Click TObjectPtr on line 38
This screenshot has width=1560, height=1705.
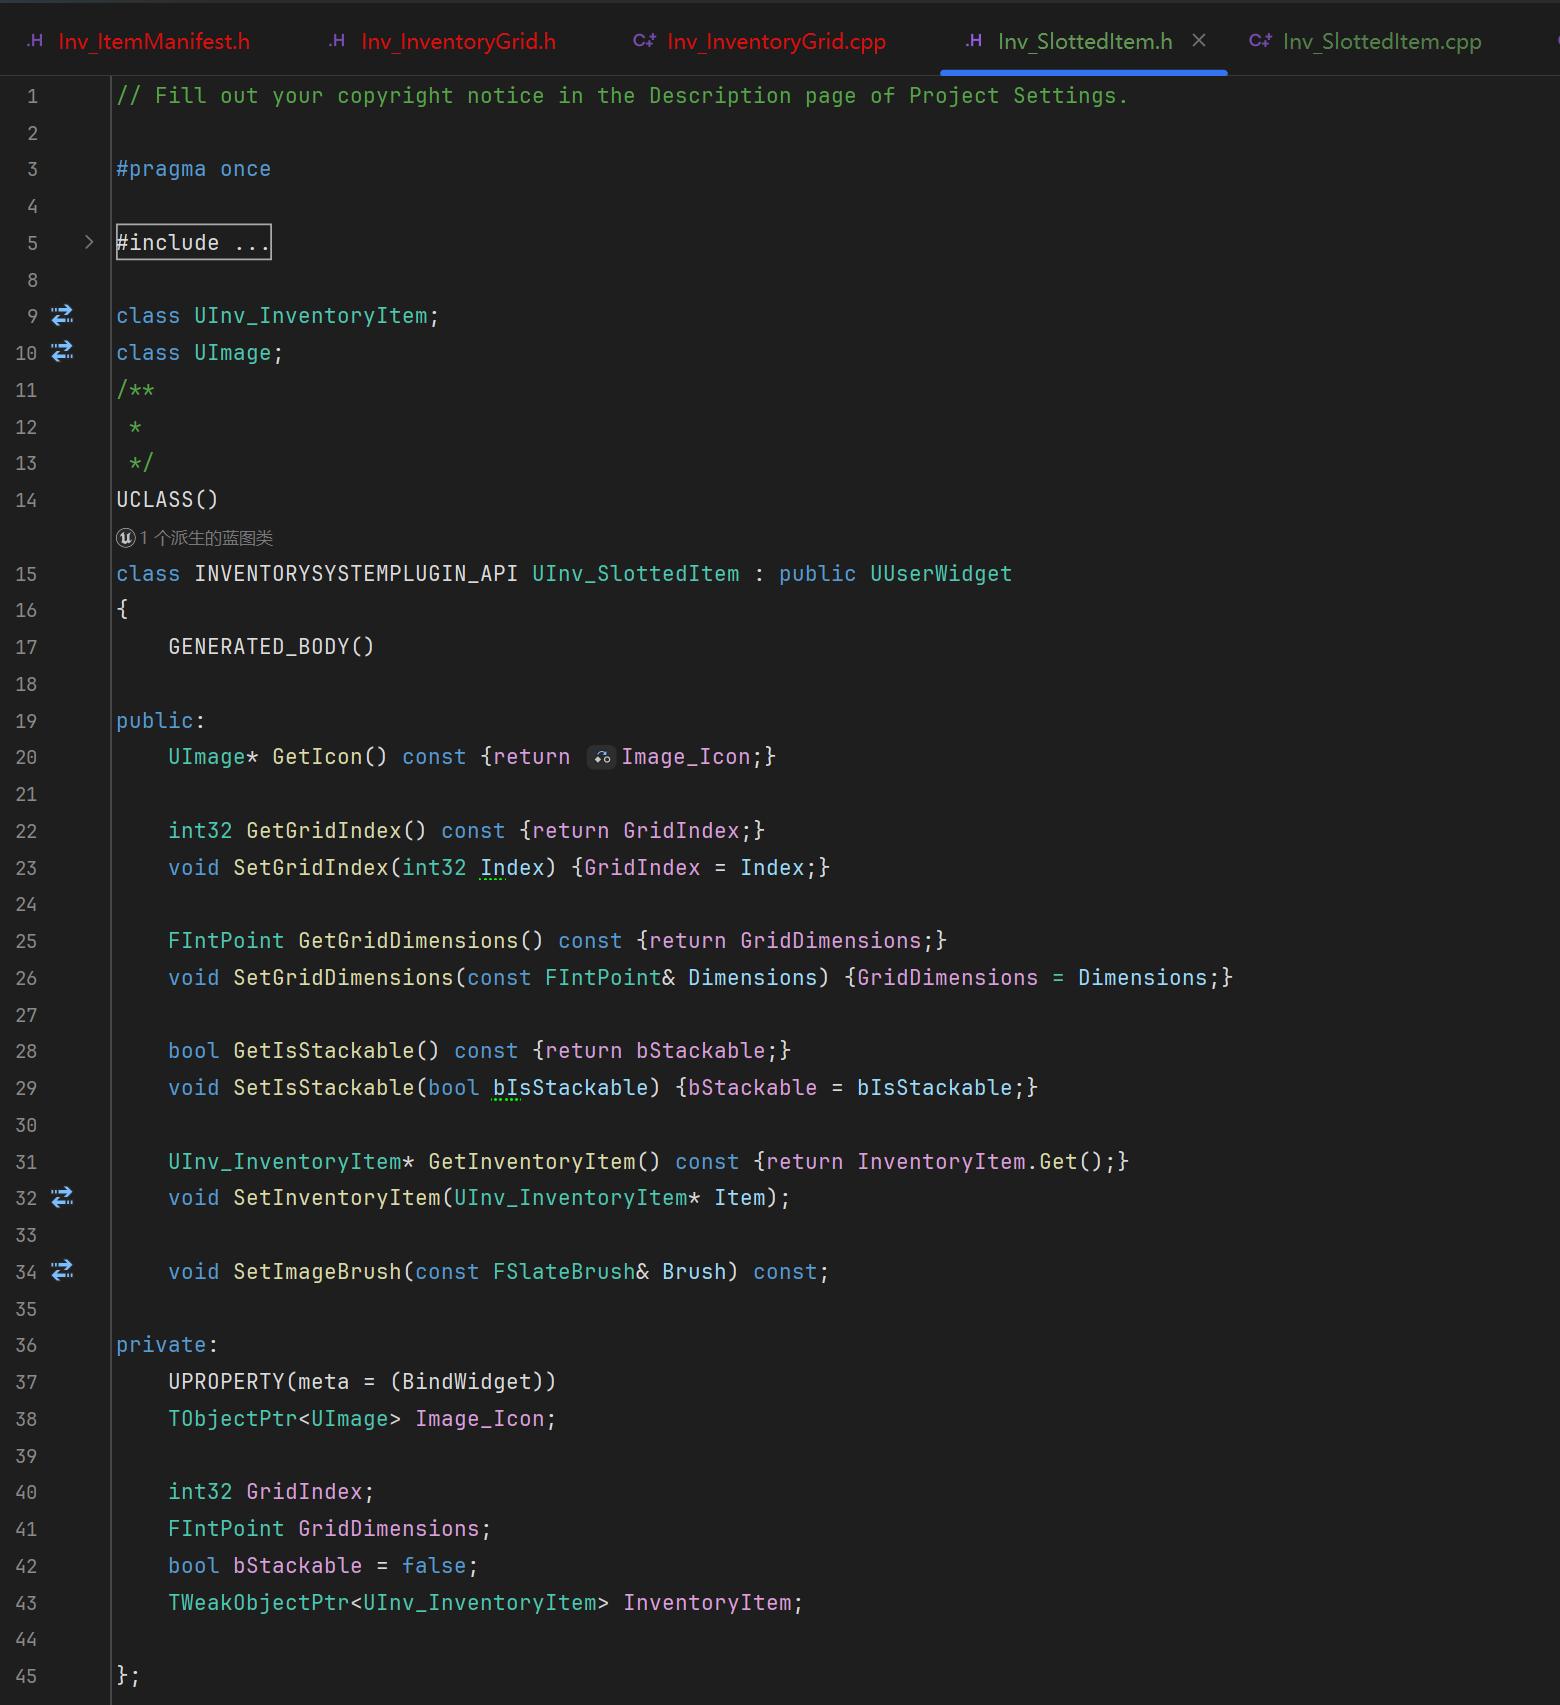pos(233,1419)
